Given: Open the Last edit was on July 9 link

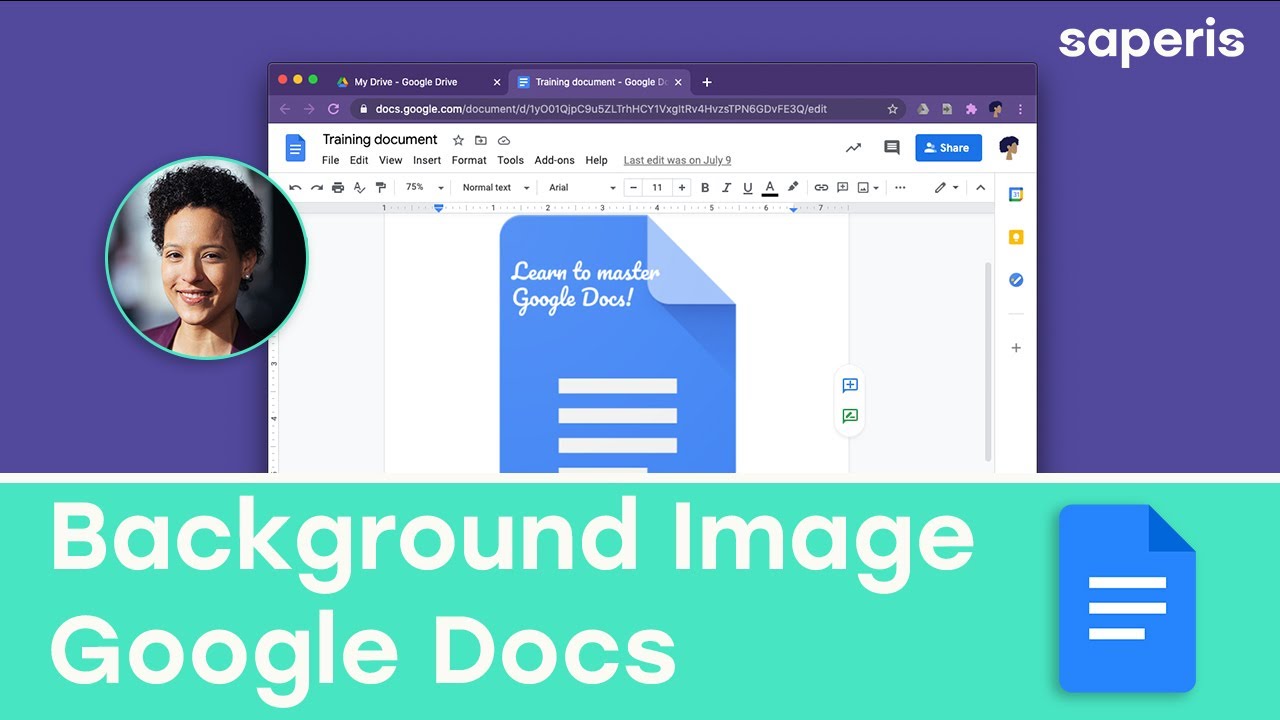Looking at the screenshot, I should [677, 160].
